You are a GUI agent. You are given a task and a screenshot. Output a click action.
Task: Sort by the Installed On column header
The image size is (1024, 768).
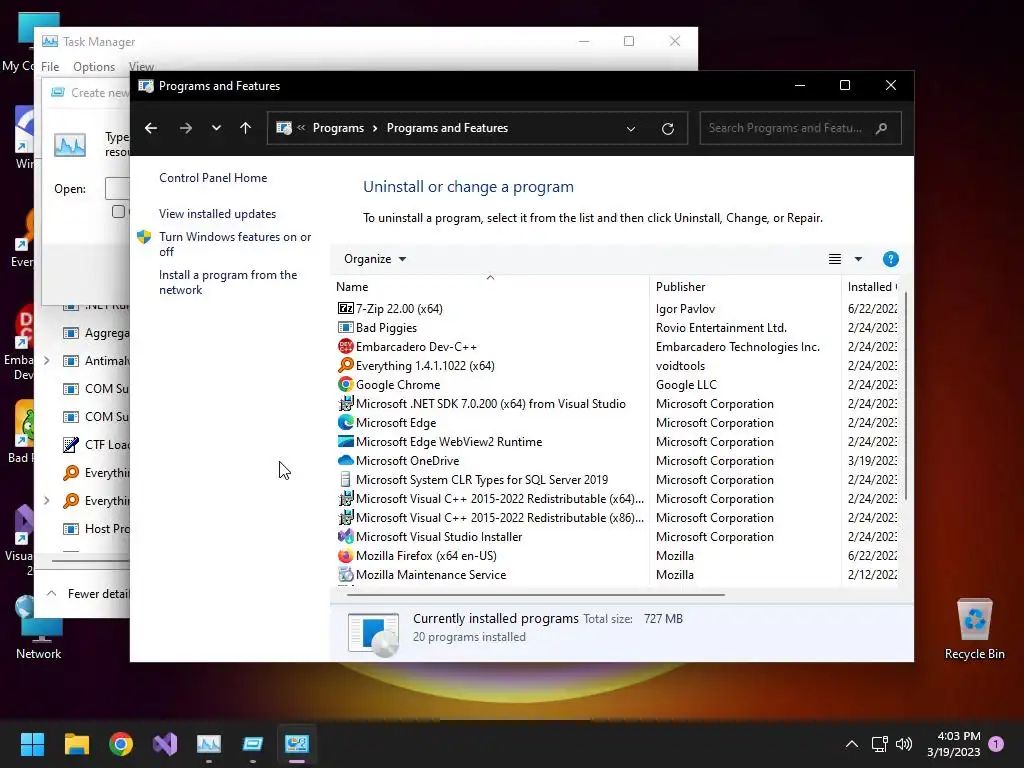(871, 287)
